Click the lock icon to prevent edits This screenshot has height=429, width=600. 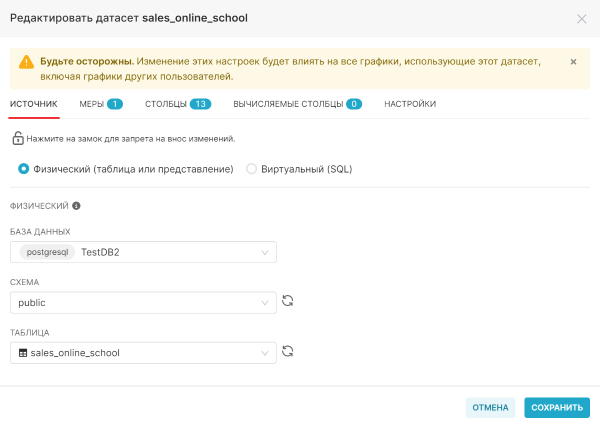[18, 139]
